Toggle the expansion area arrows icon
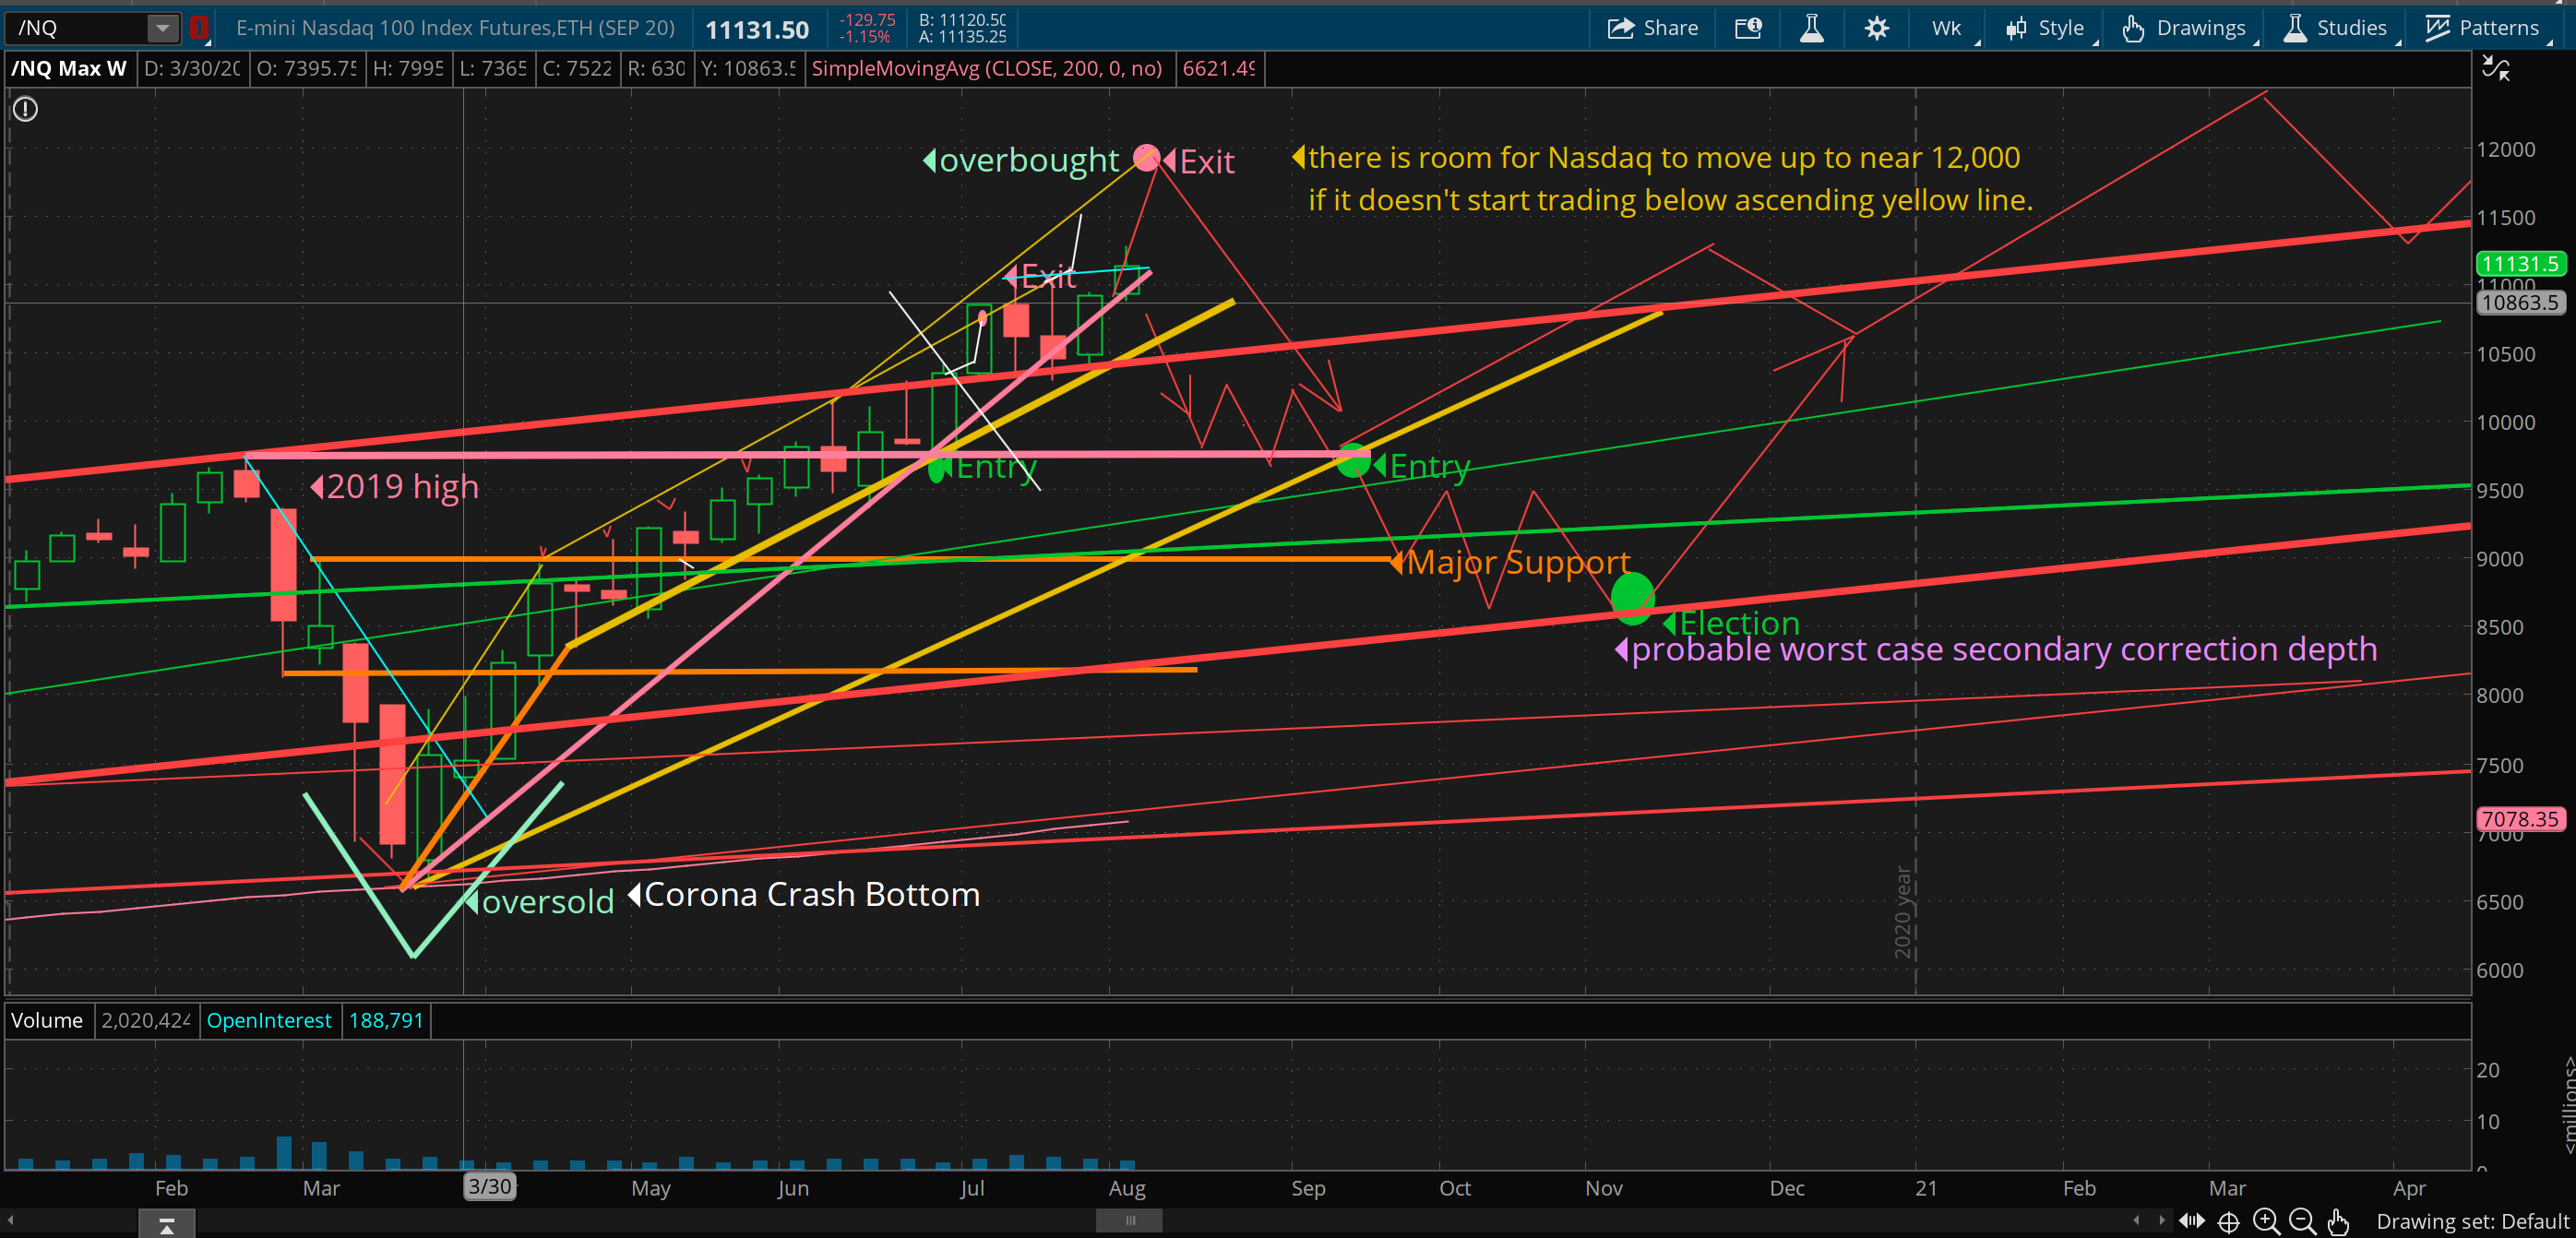2576x1238 pixels. (2191, 1221)
